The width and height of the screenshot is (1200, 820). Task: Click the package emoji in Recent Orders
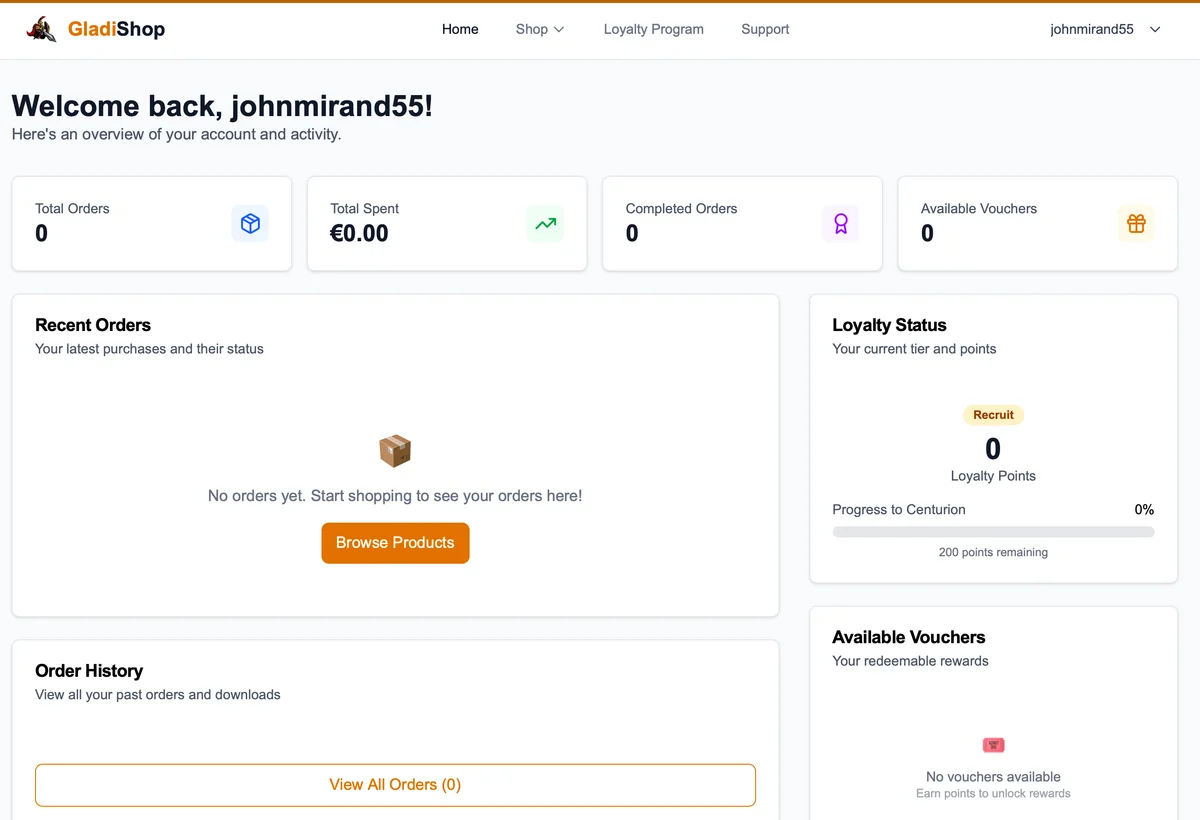(x=395, y=451)
